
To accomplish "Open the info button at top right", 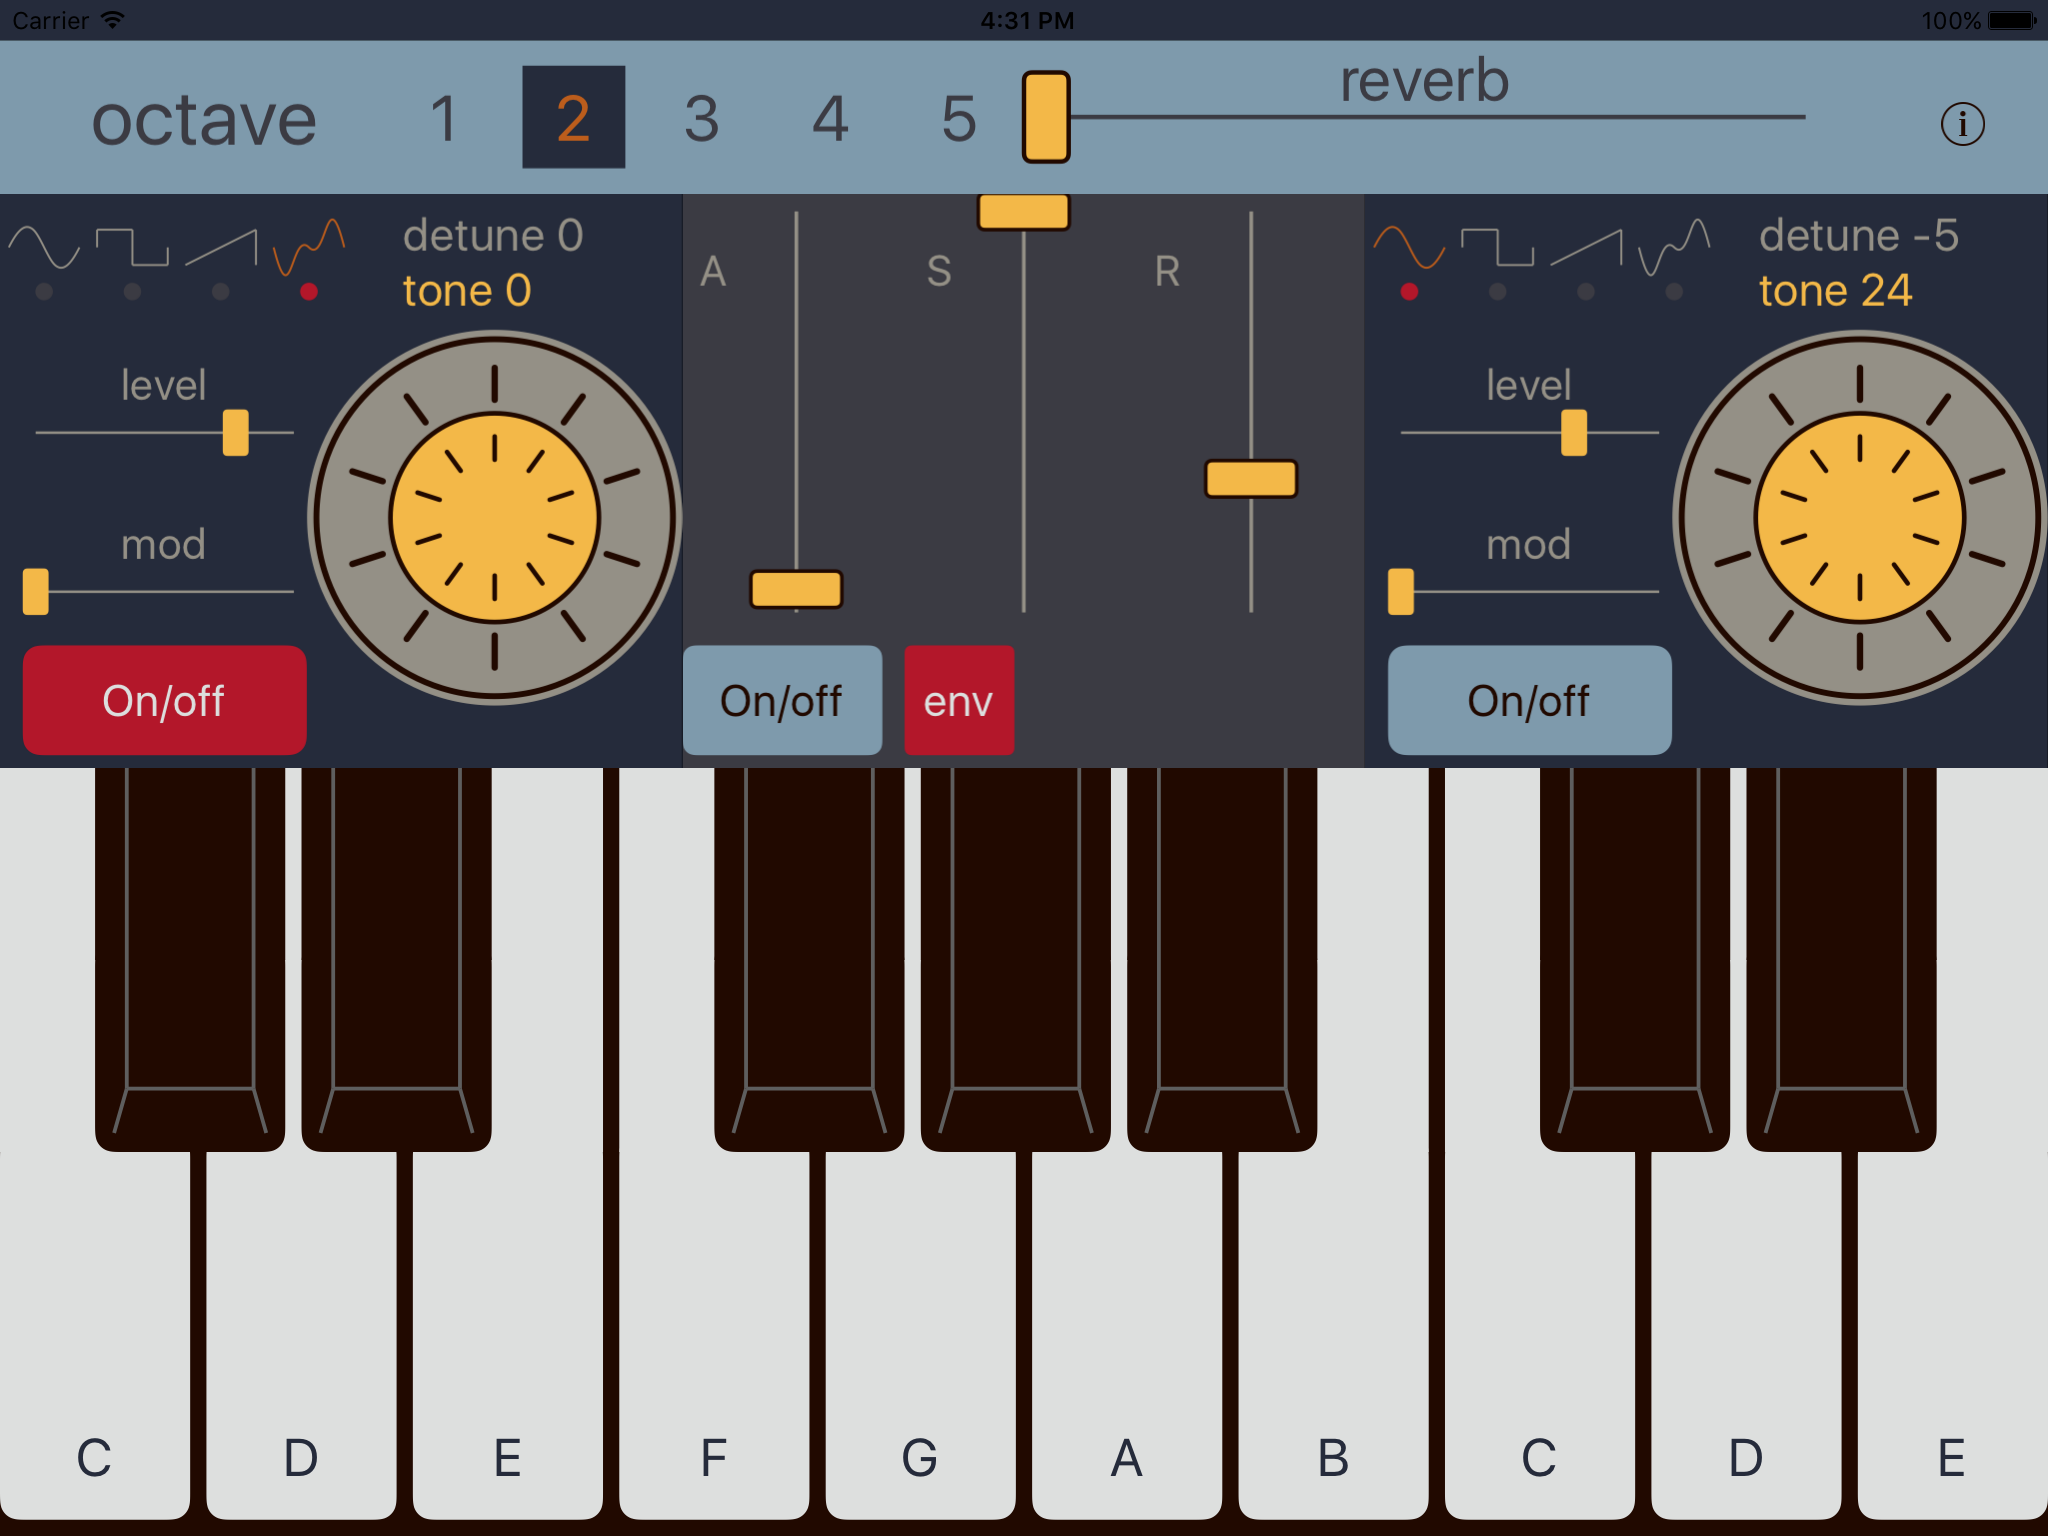I will tap(1962, 125).
